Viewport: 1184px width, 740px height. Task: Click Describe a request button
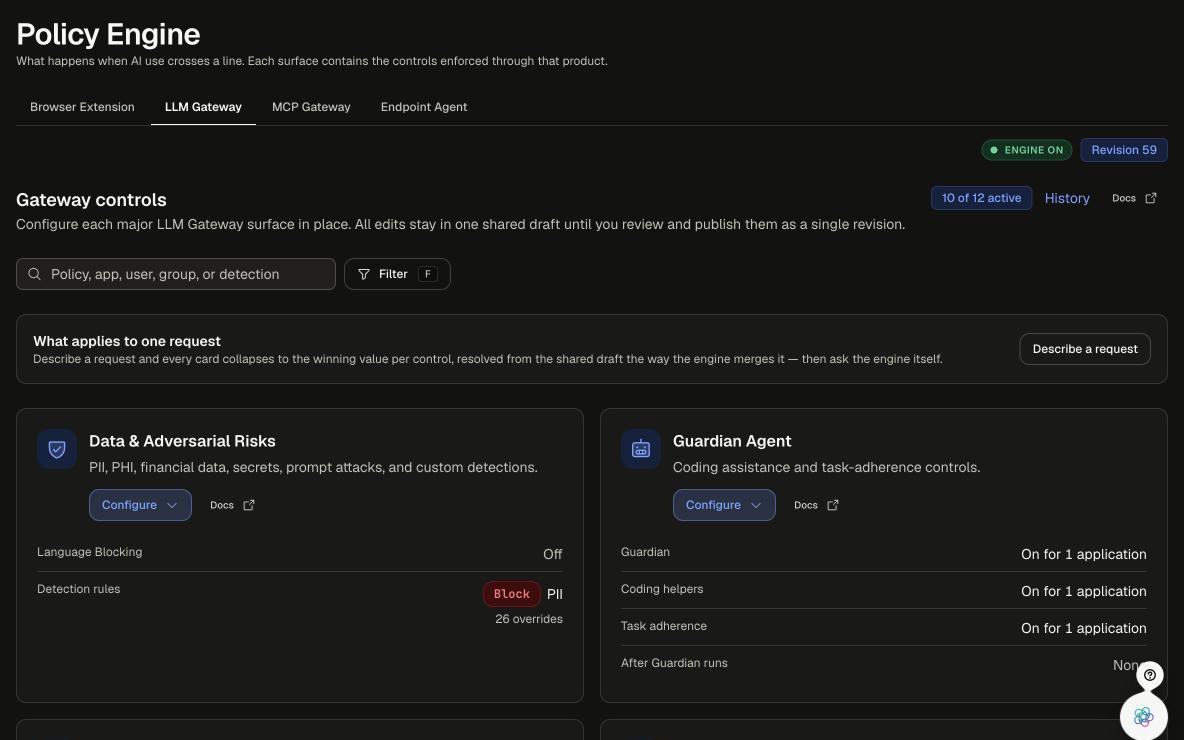pos(1085,349)
